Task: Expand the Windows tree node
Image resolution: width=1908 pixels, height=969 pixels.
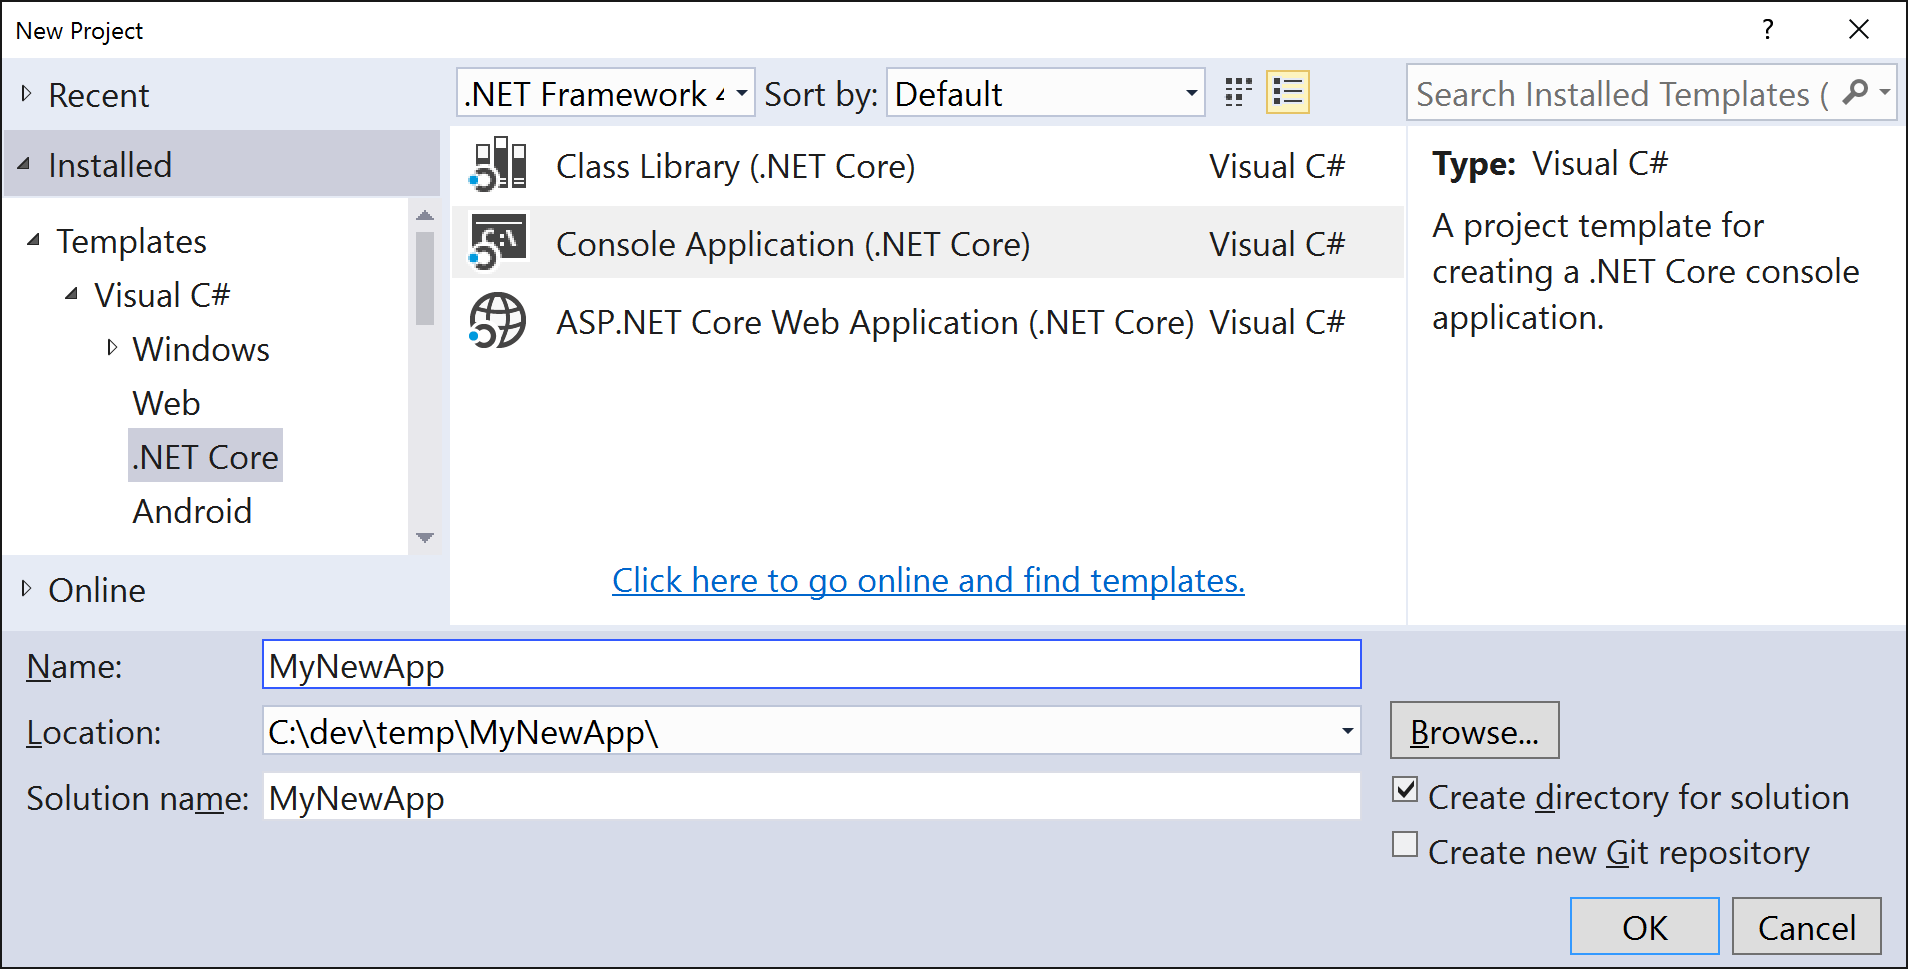Action: point(112,348)
